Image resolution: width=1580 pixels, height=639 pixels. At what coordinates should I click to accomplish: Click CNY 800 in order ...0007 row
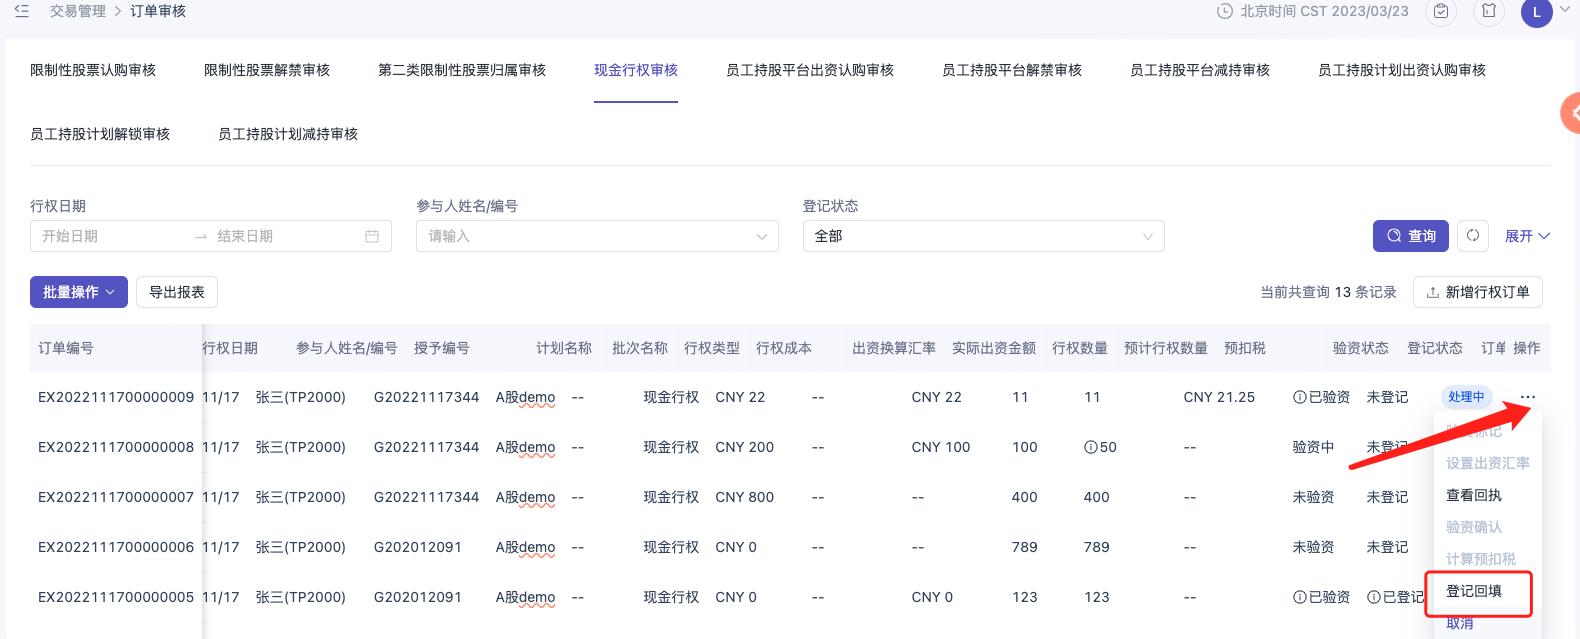(745, 497)
